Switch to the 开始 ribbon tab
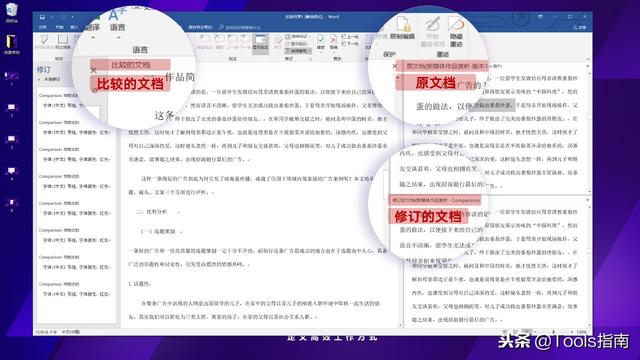The image size is (640, 360). coord(60,27)
